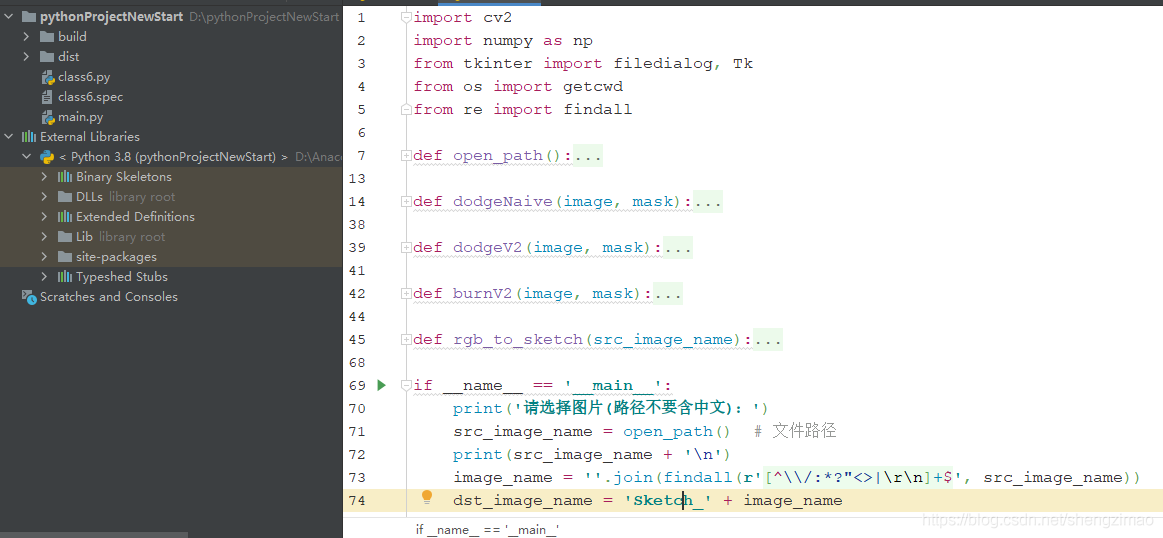This screenshot has height=538, width=1163.
Task: Click the Python 3.8 interpreter icon
Action: tap(46, 157)
